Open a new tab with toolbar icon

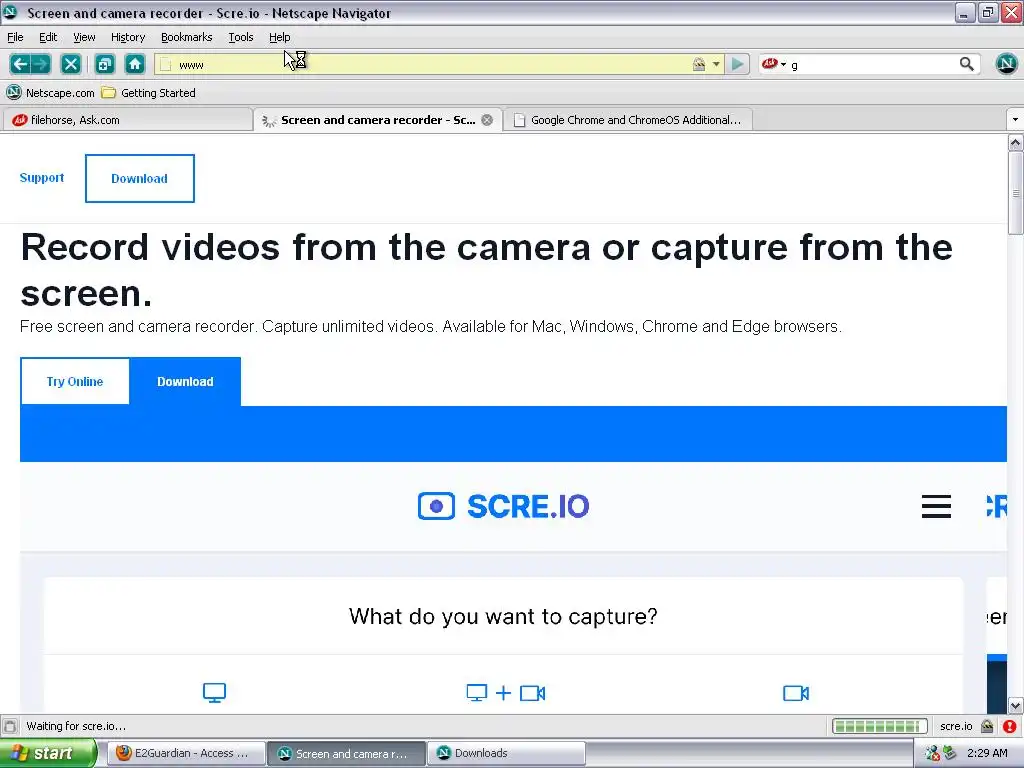click(x=104, y=64)
